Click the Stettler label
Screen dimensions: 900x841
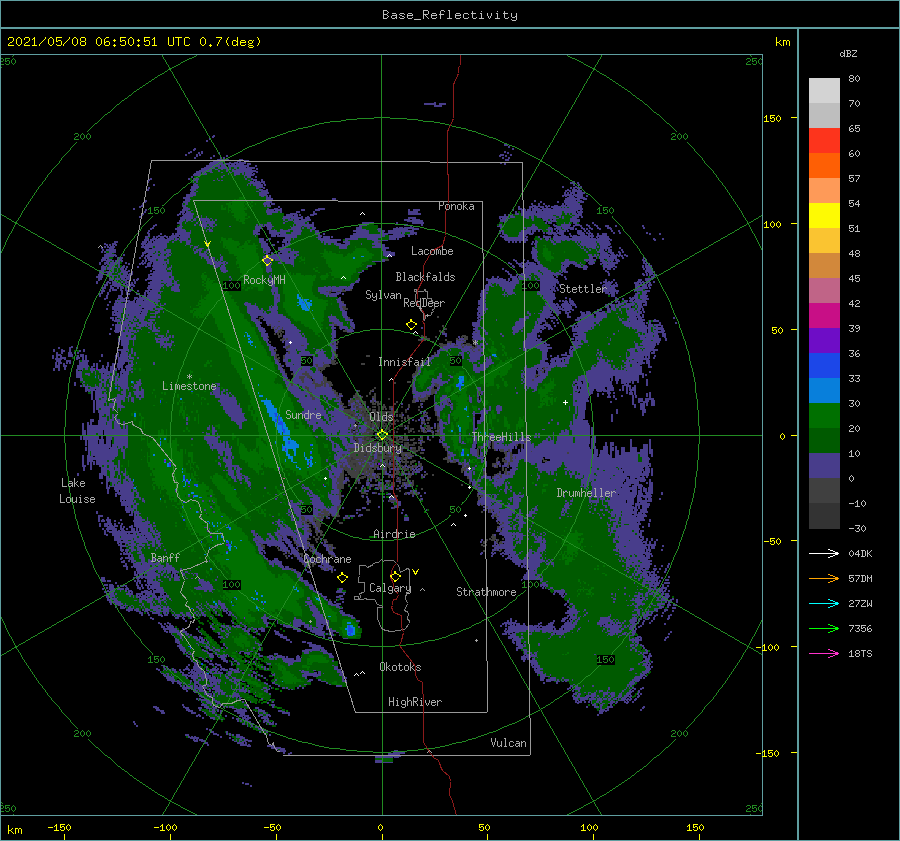(x=583, y=289)
